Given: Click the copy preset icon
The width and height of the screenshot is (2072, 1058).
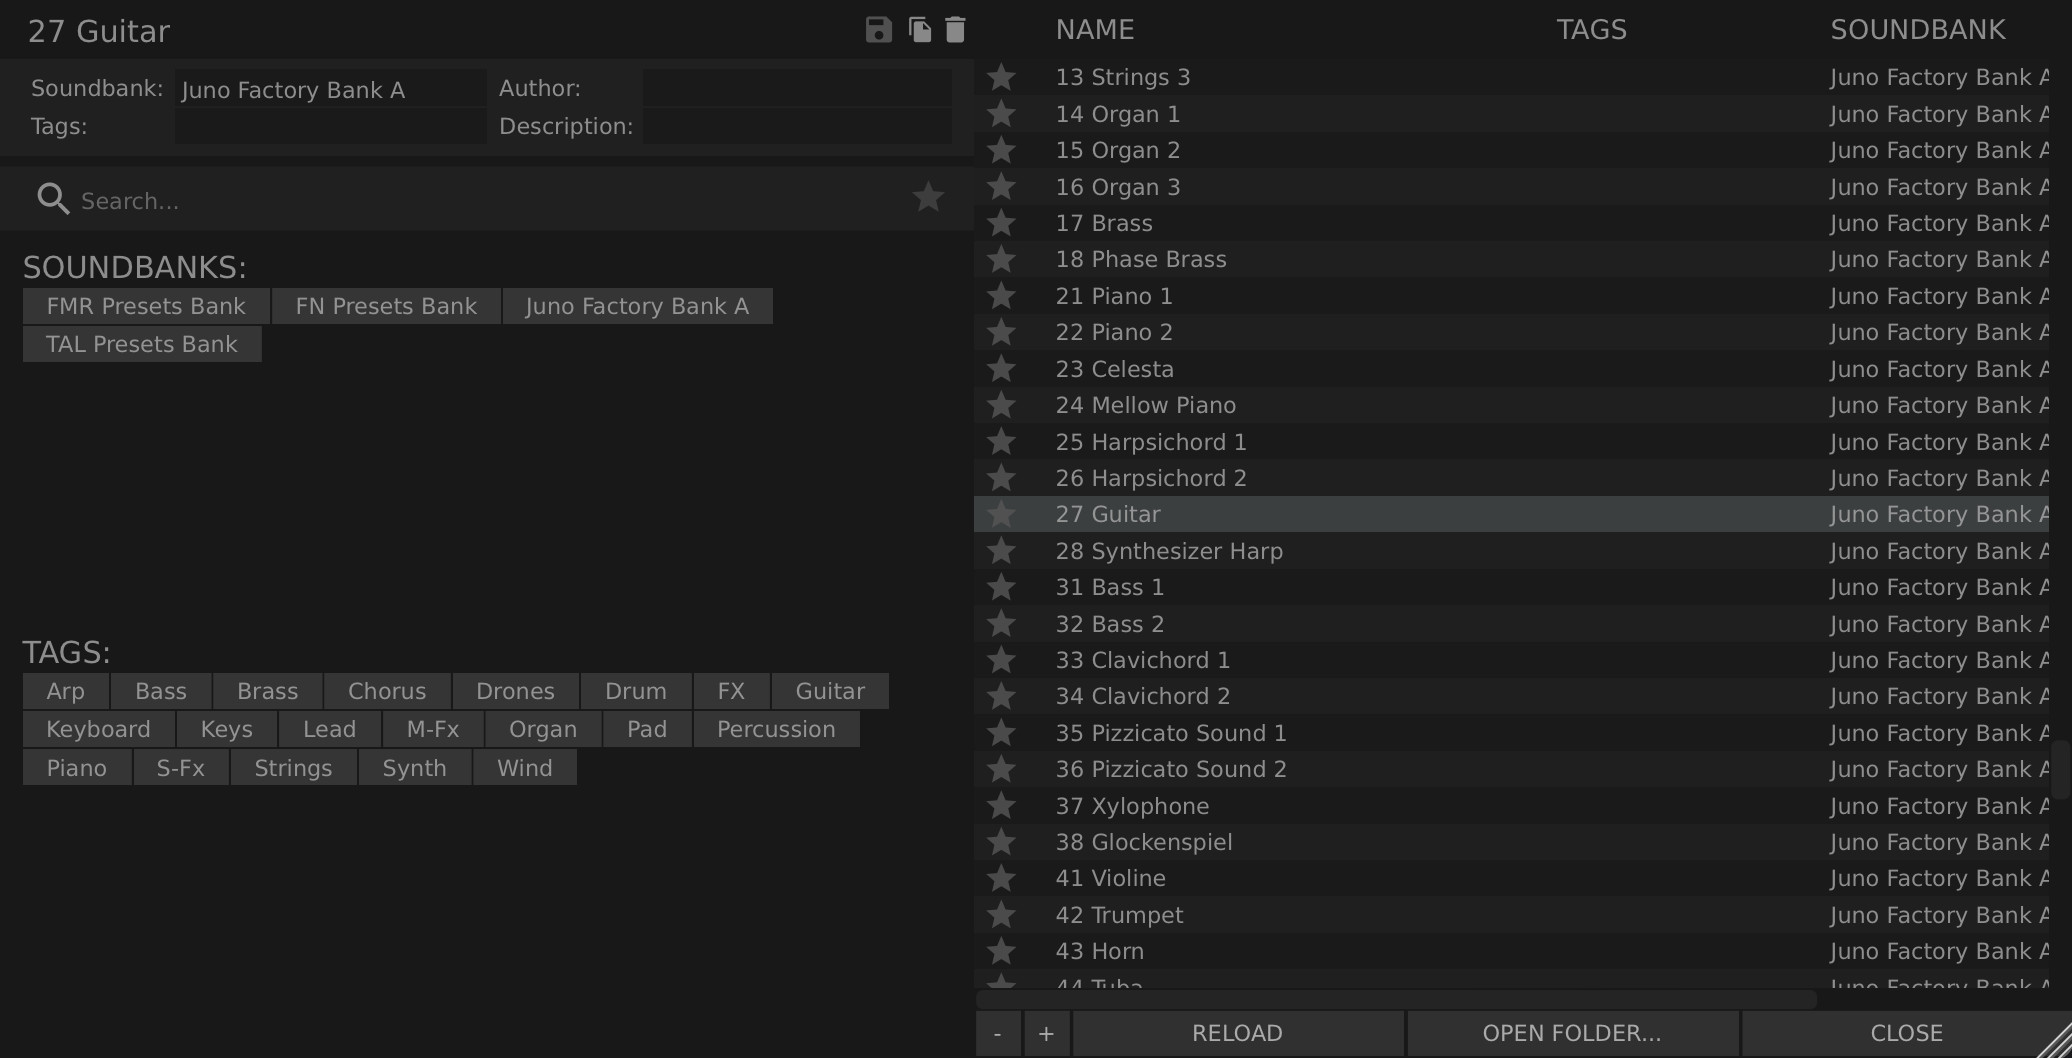Looking at the screenshot, I should [919, 30].
